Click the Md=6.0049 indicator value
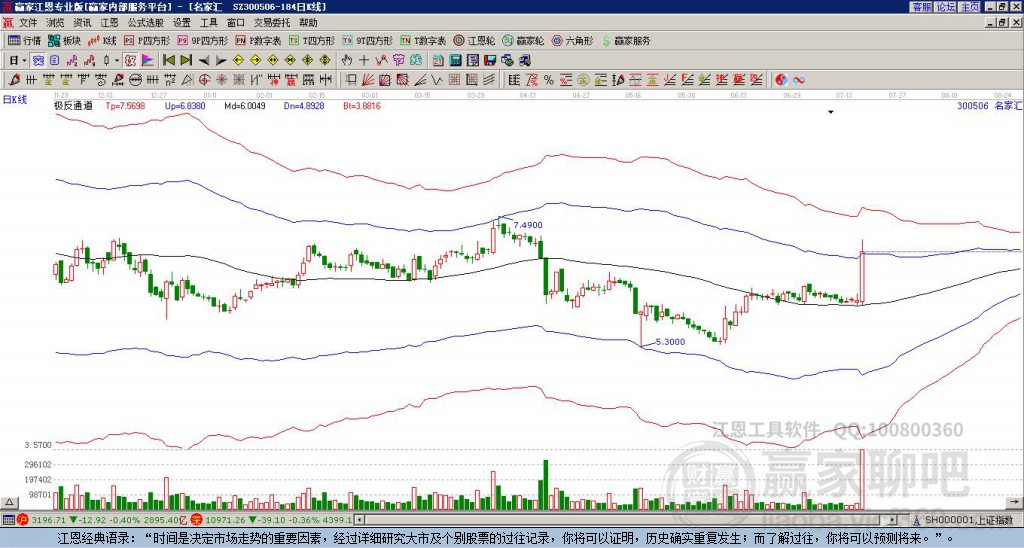This screenshot has height=548, width=1024. point(245,106)
